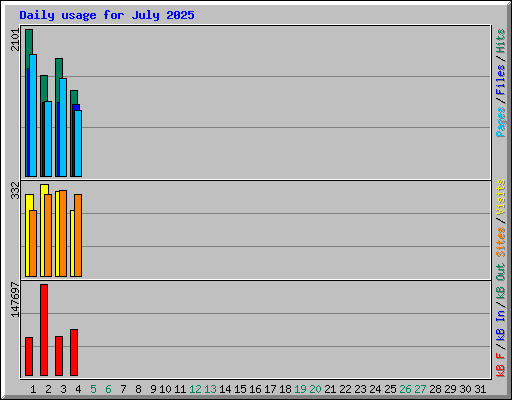This screenshot has height=400, width=512.
Task: Click the 2101 hits axis value
Action: click(15, 40)
